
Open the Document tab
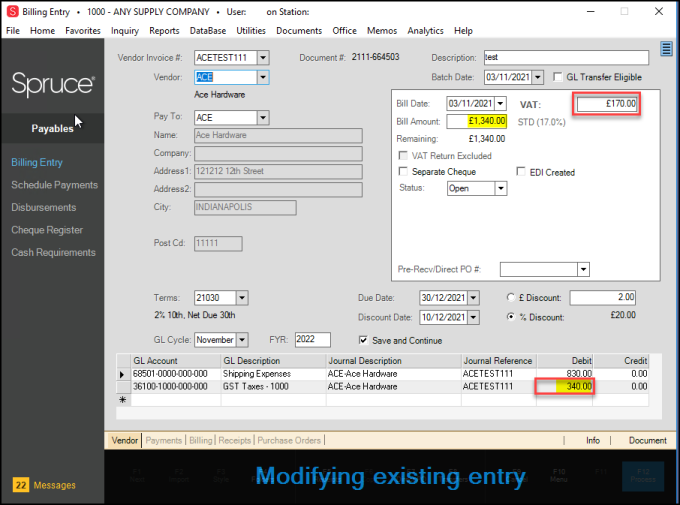pos(647,440)
